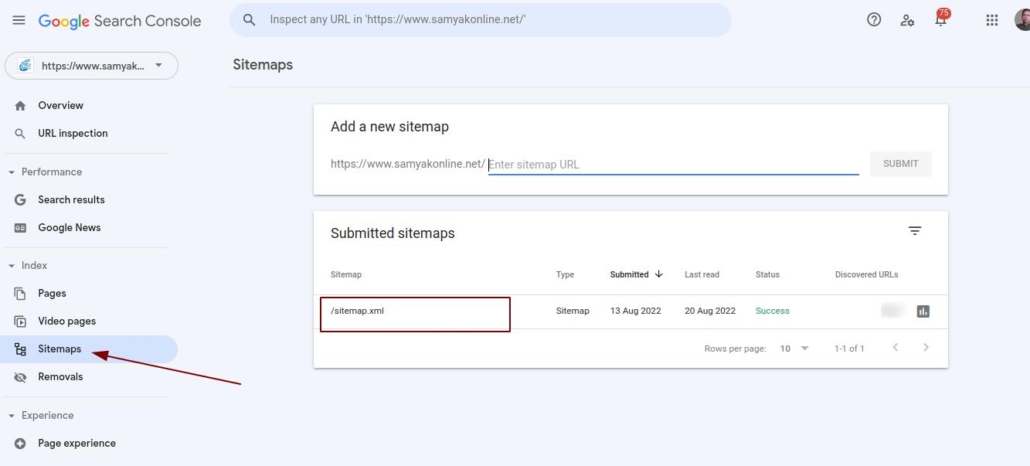Click the Video pages icon

click(x=20, y=321)
